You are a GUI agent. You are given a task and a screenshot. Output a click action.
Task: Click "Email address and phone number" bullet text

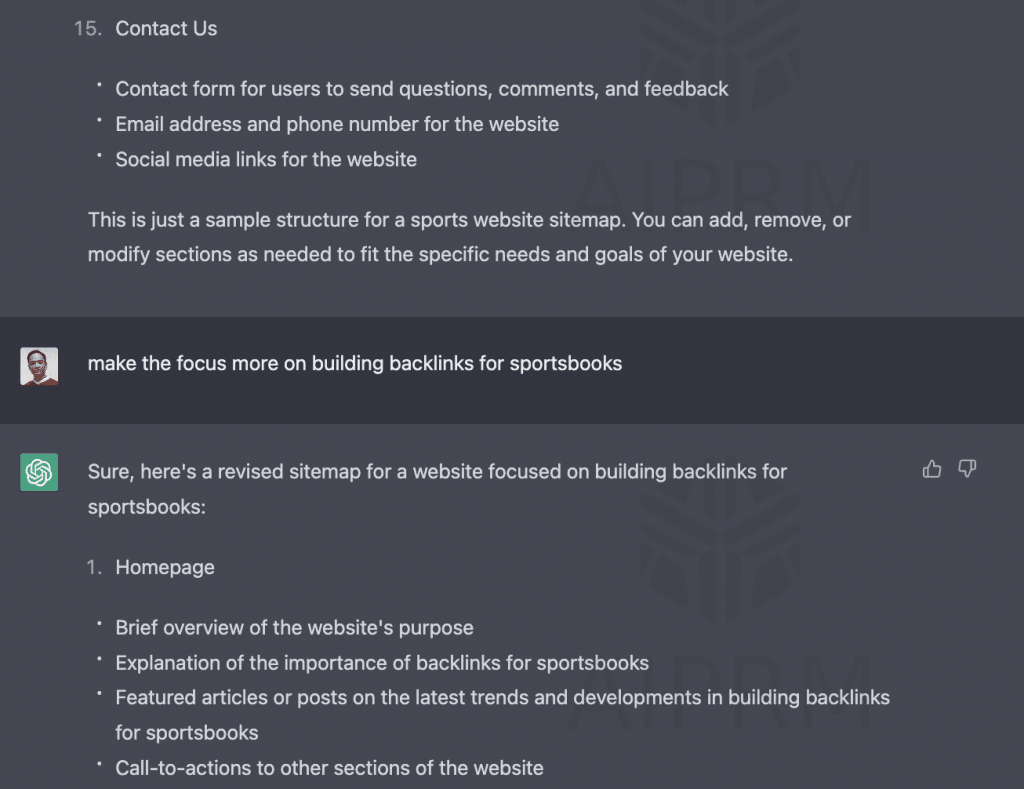pos(336,124)
